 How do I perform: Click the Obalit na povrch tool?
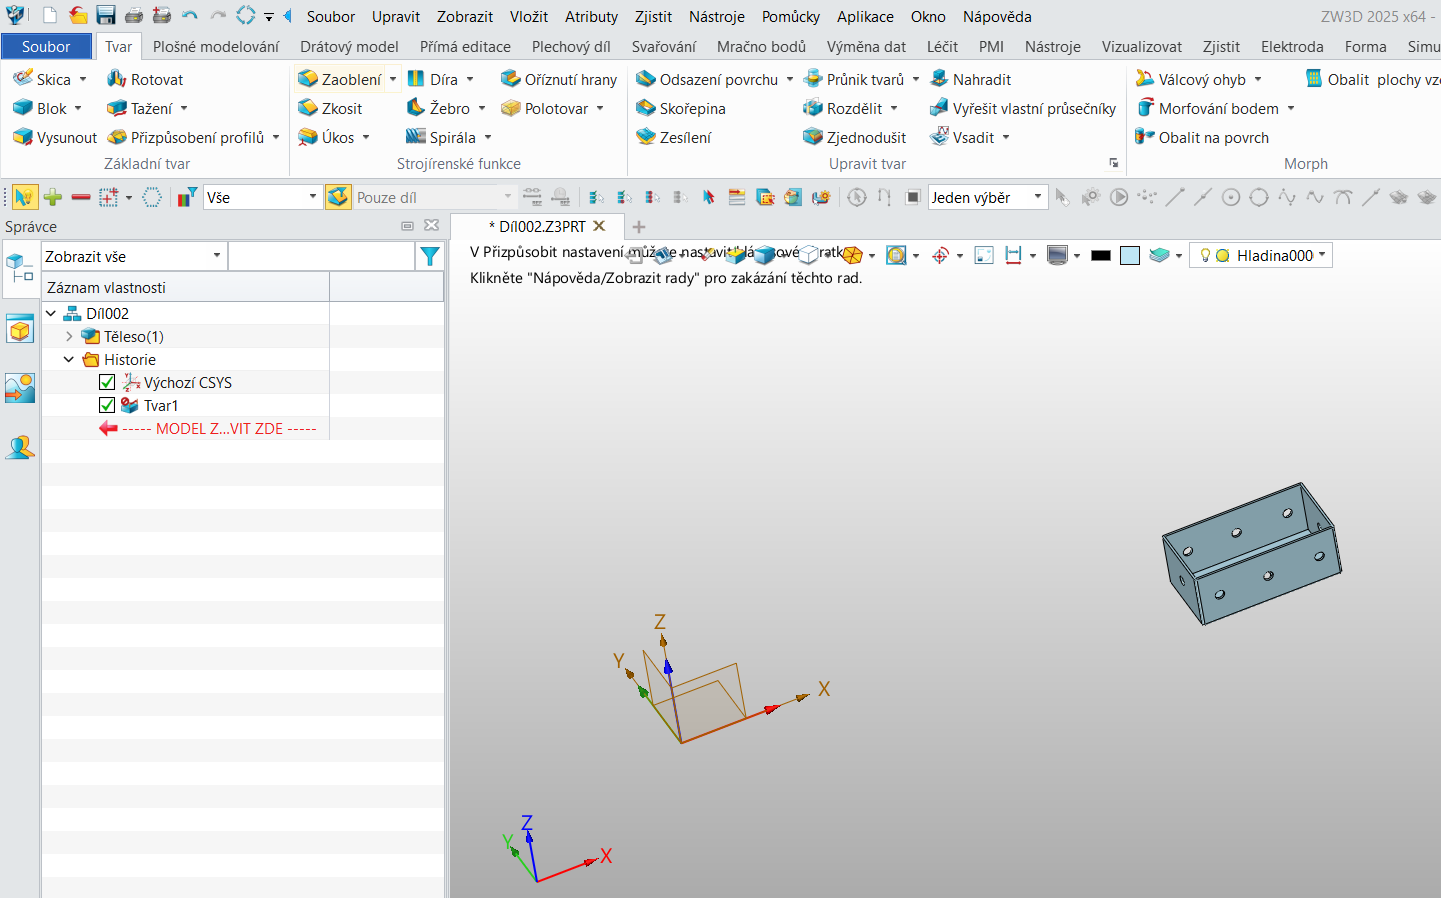tap(1202, 137)
